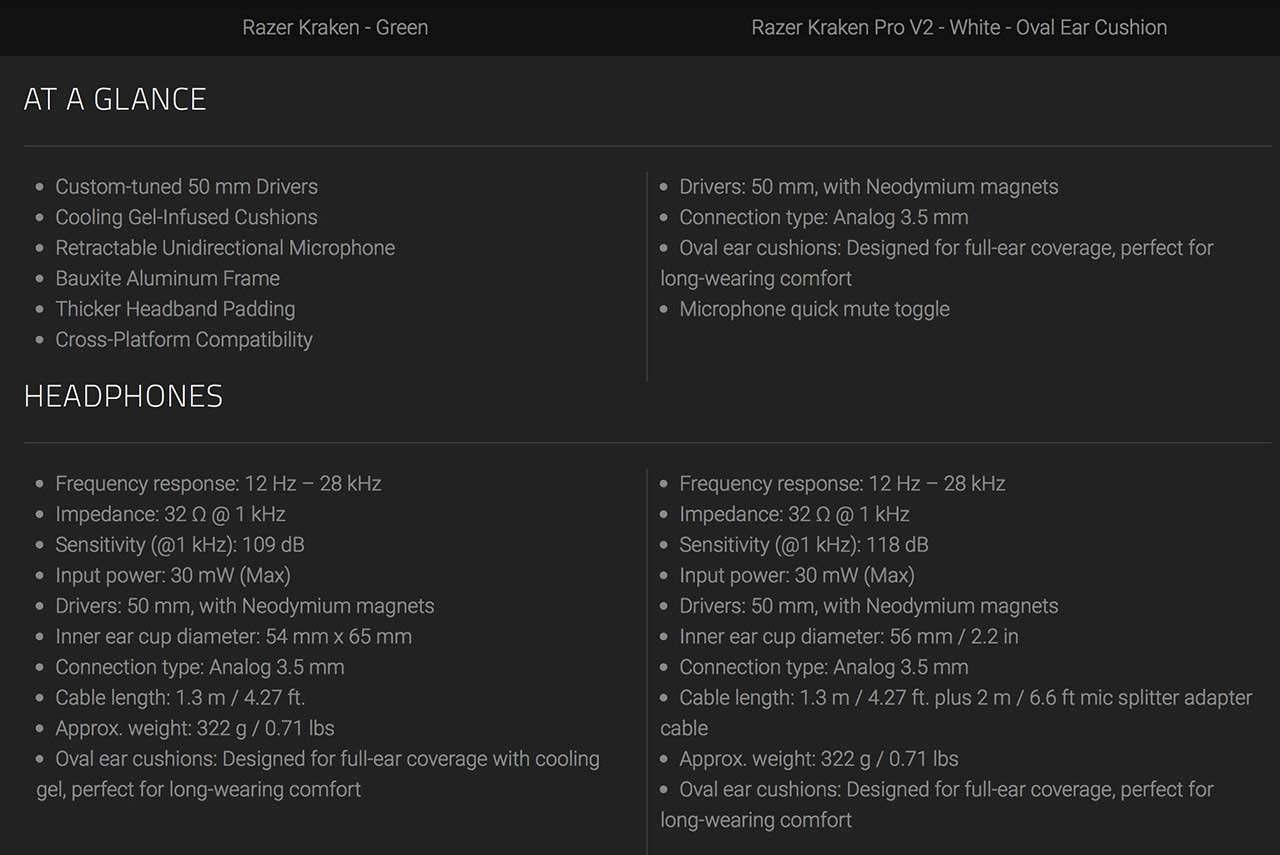
Task: Click the Sensitivity 118 dB specification
Action: pos(804,545)
